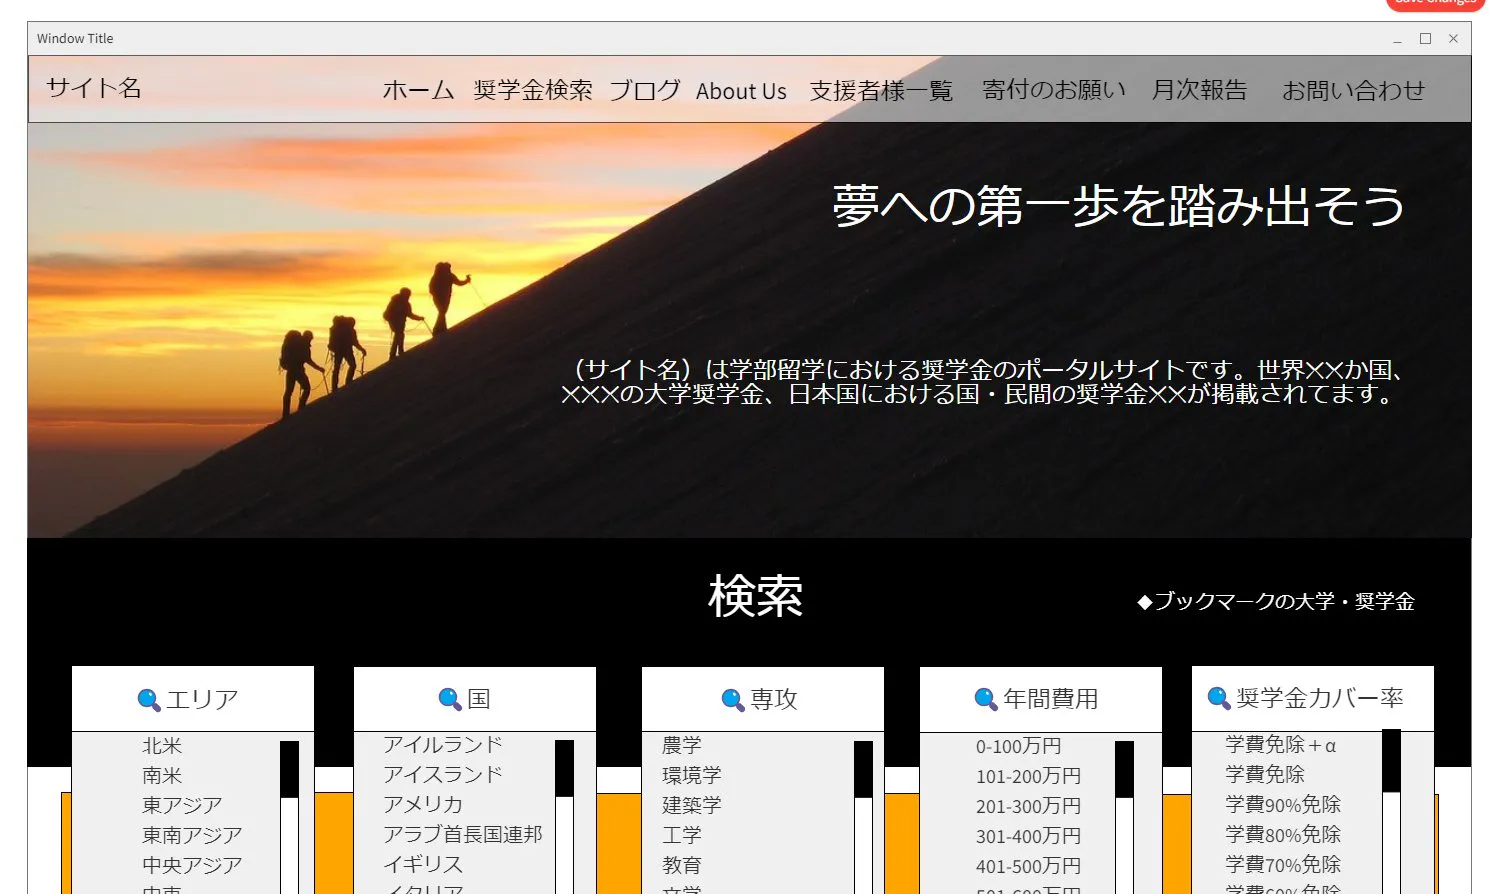Select 建築学 in the major list
Image resolution: width=1489 pixels, height=894 pixels.
click(691, 806)
